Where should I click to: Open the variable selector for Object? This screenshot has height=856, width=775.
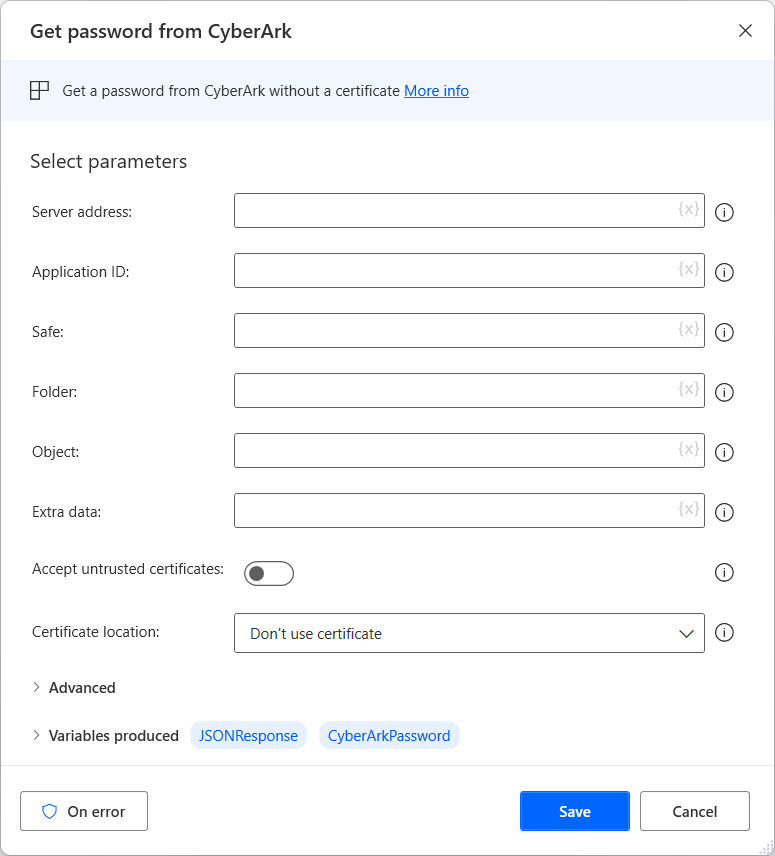(x=688, y=451)
